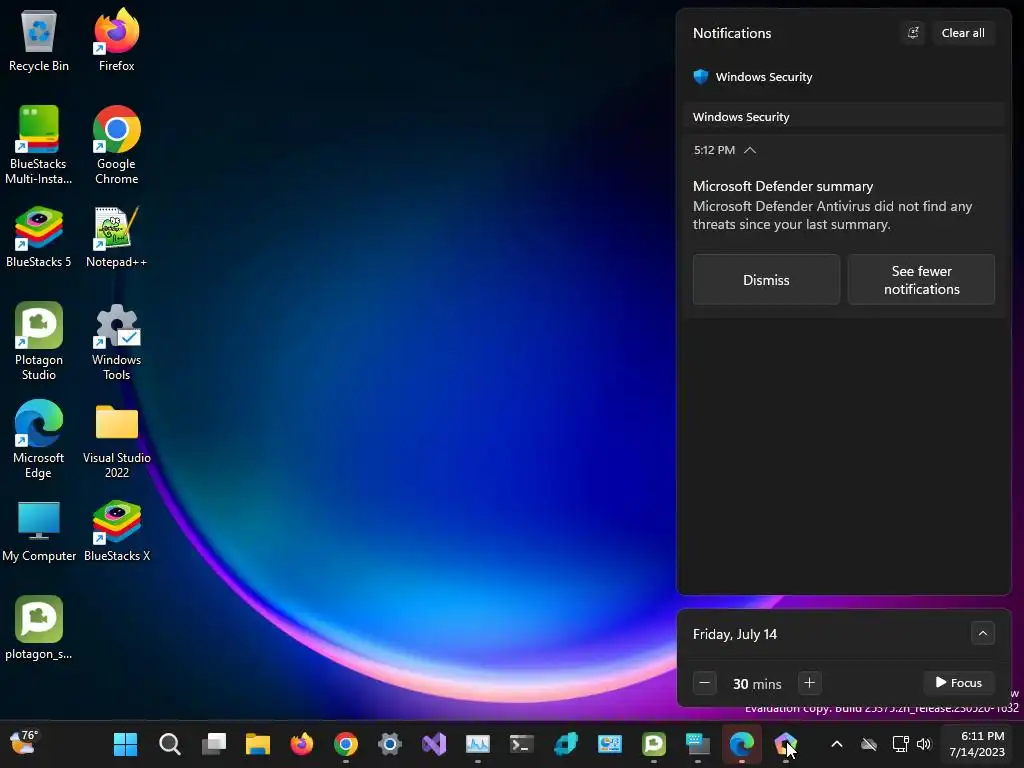
Task: Open the Terminal taskbar icon
Action: 522,744
